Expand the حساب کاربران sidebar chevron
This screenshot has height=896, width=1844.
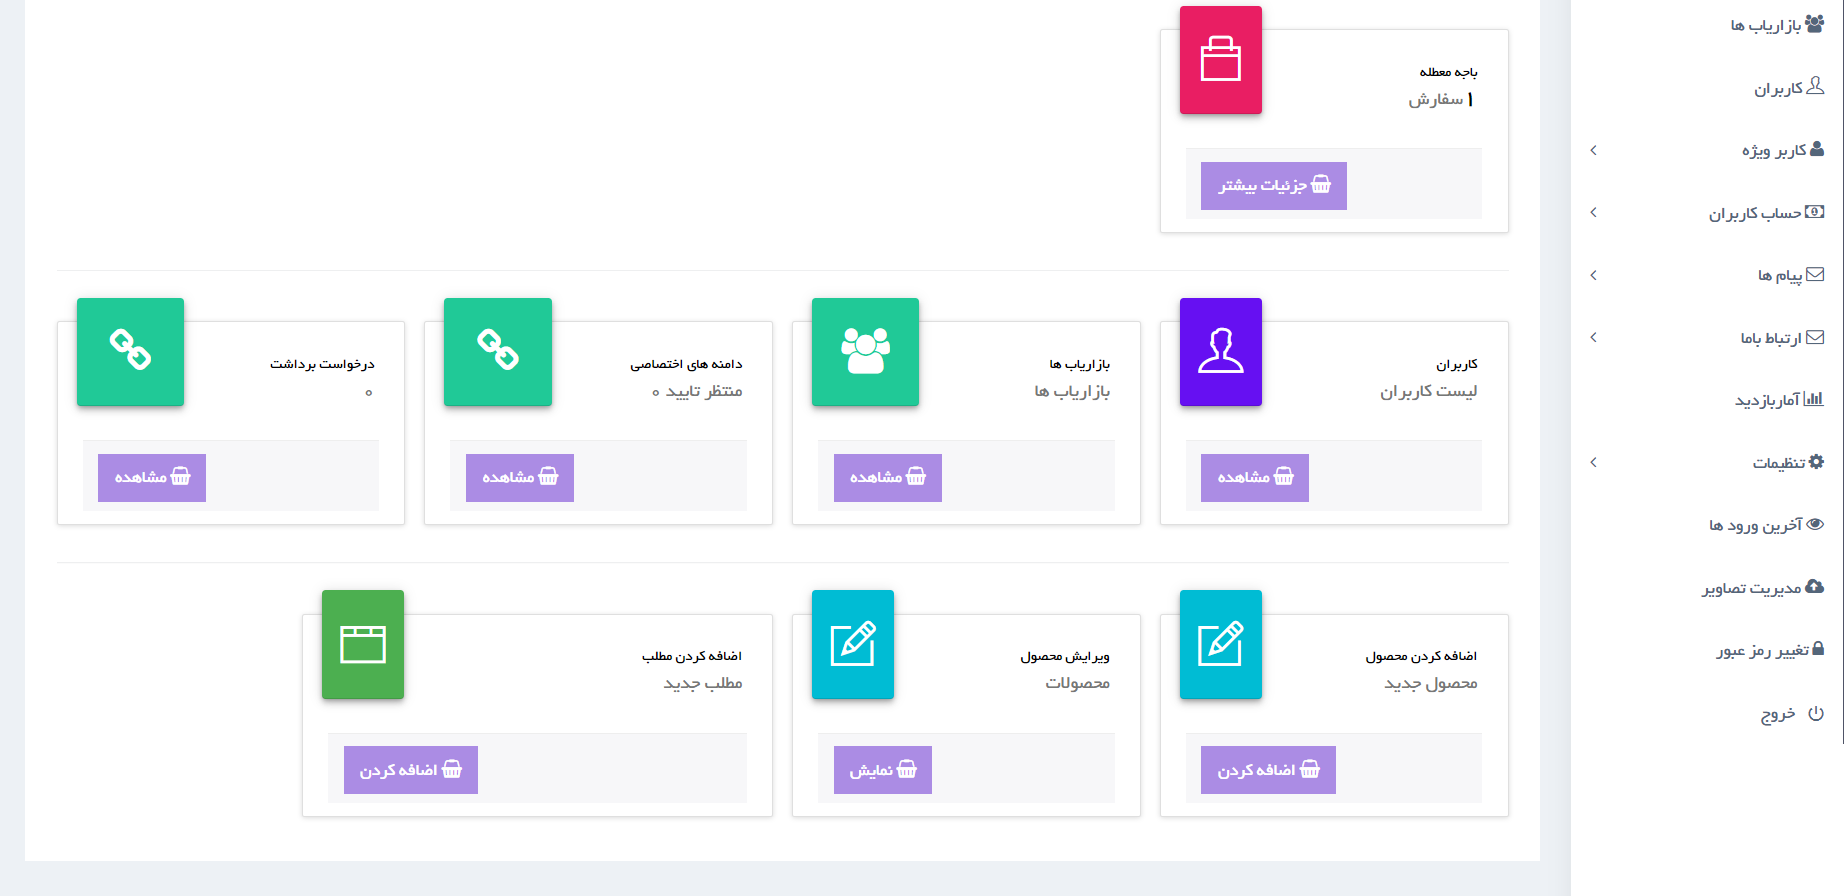click(1593, 212)
